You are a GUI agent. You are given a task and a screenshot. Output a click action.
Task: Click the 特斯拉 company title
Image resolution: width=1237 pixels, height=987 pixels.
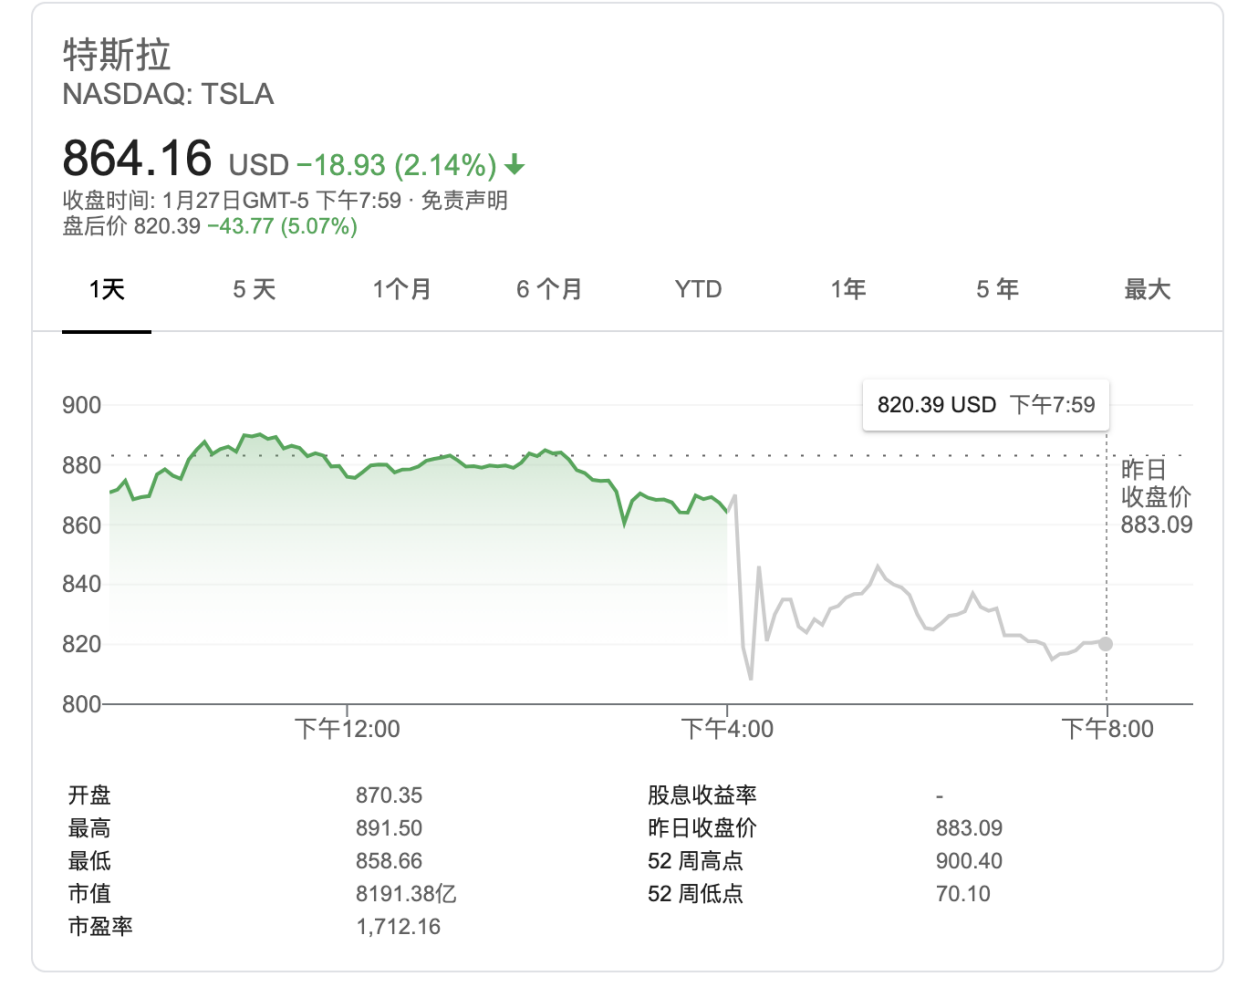pyautogui.click(x=117, y=54)
